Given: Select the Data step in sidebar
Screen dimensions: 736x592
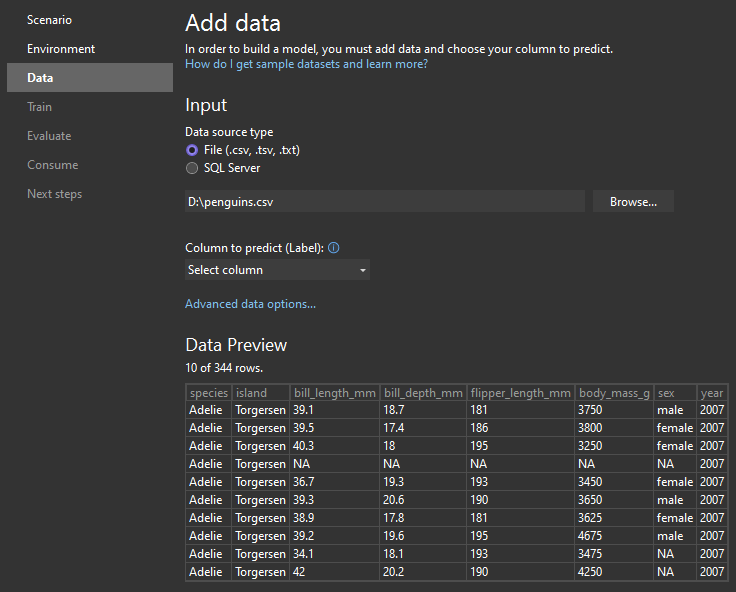Looking at the screenshot, I should coord(41,78).
